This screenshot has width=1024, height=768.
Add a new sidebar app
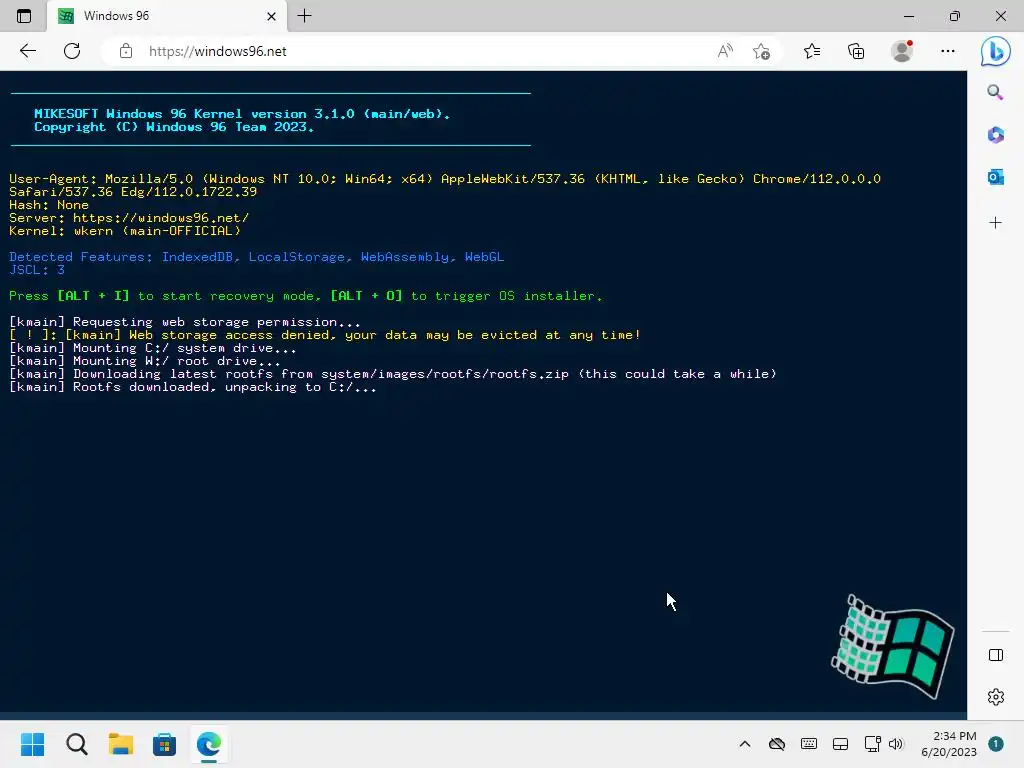pyautogui.click(x=995, y=223)
